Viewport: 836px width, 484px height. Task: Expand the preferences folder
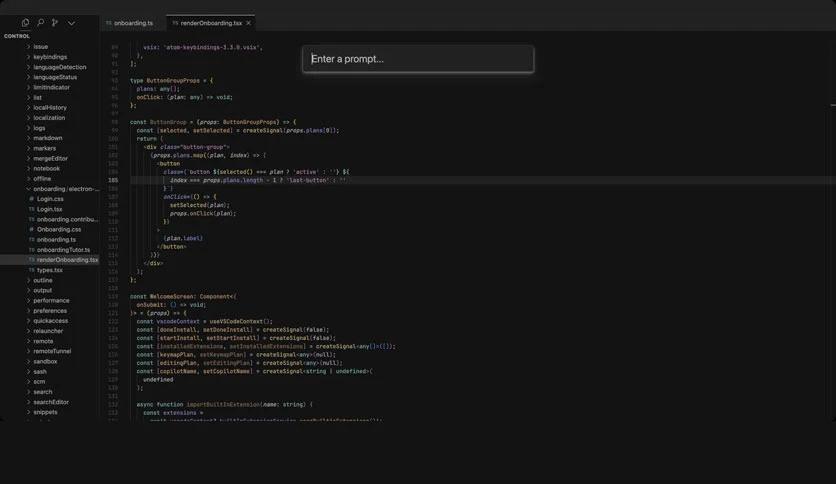click(50, 310)
